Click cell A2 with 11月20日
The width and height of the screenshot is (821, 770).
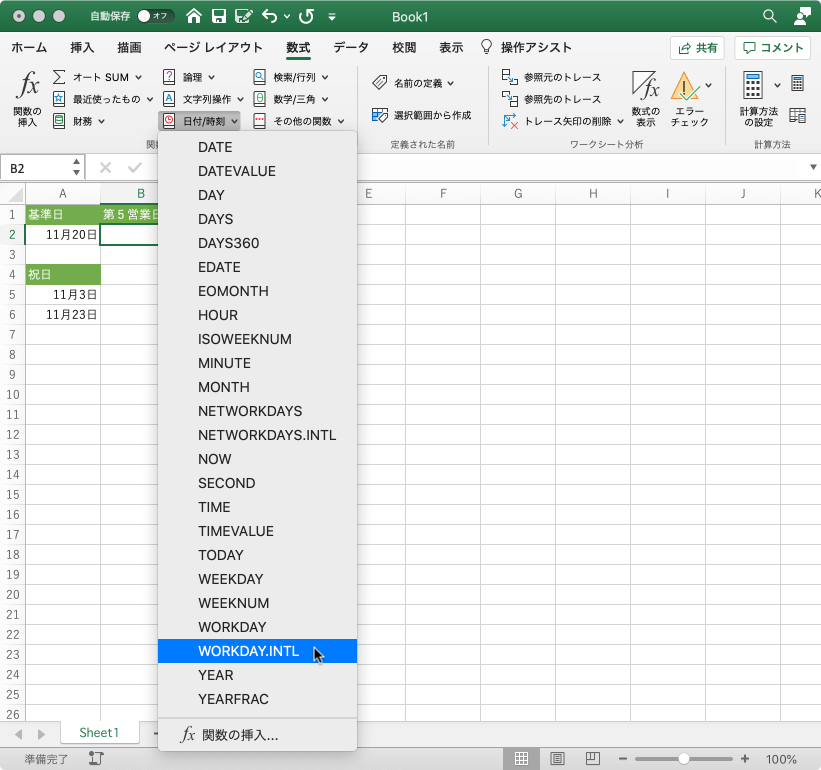(x=63, y=235)
